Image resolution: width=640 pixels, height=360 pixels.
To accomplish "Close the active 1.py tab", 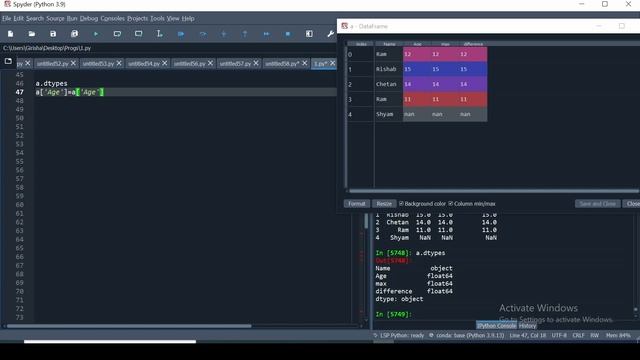I will [333, 63].
